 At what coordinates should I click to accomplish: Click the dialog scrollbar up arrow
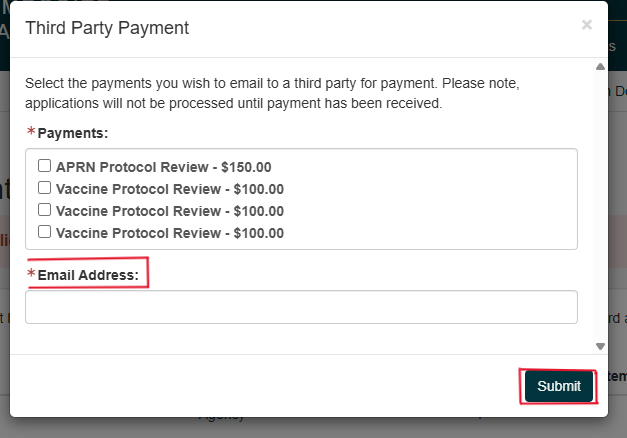point(600,67)
